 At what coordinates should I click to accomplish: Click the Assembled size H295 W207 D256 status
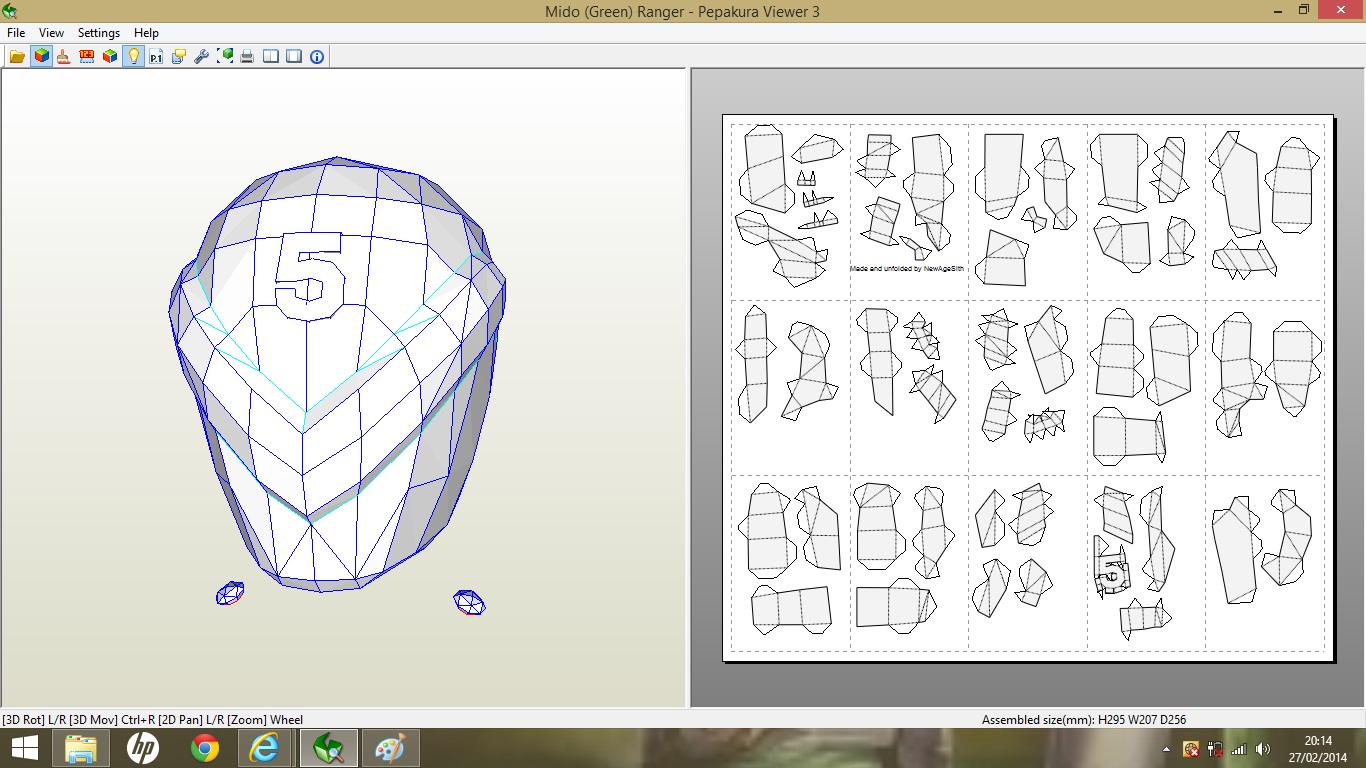(1084, 720)
